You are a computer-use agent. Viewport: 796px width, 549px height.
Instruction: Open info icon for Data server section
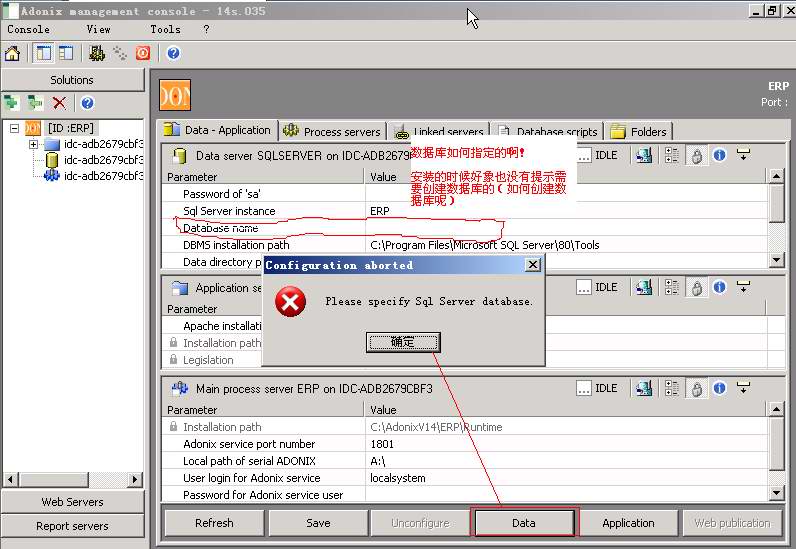[x=718, y=155]
